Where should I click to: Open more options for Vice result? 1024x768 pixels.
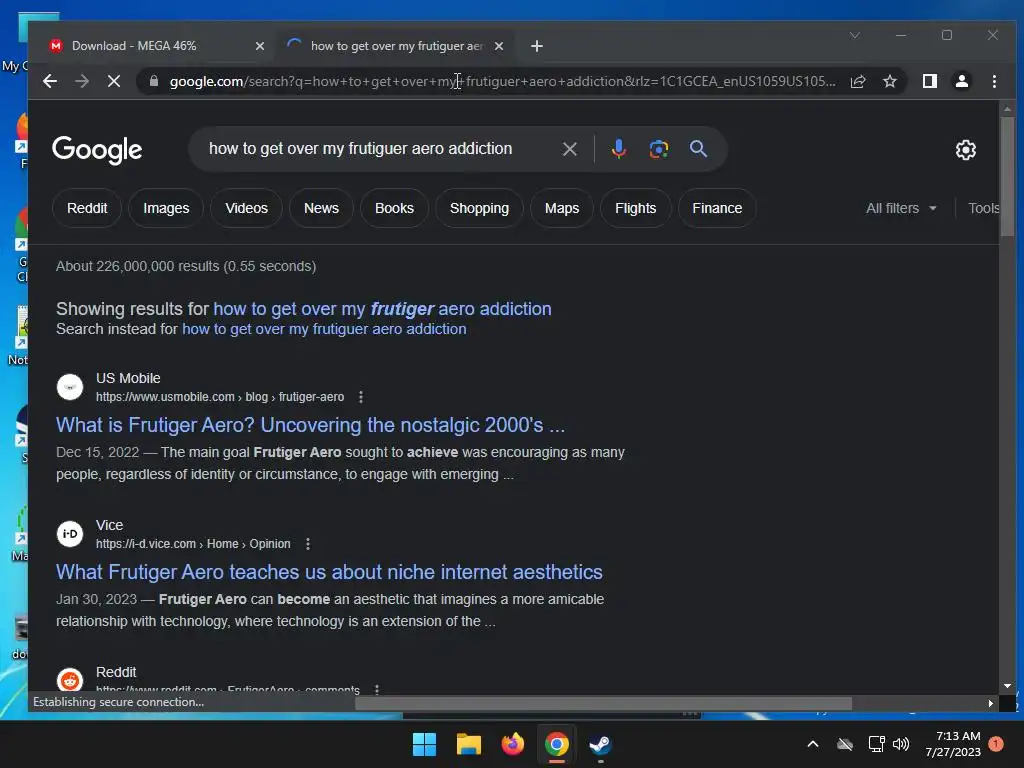(308, 543)
